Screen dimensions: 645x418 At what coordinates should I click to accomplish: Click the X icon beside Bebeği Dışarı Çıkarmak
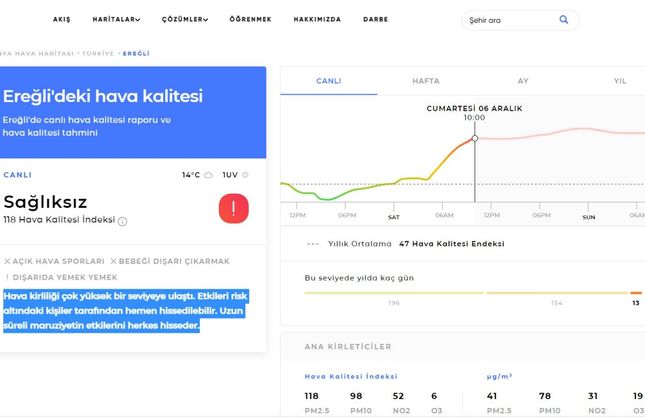[113, 261]
